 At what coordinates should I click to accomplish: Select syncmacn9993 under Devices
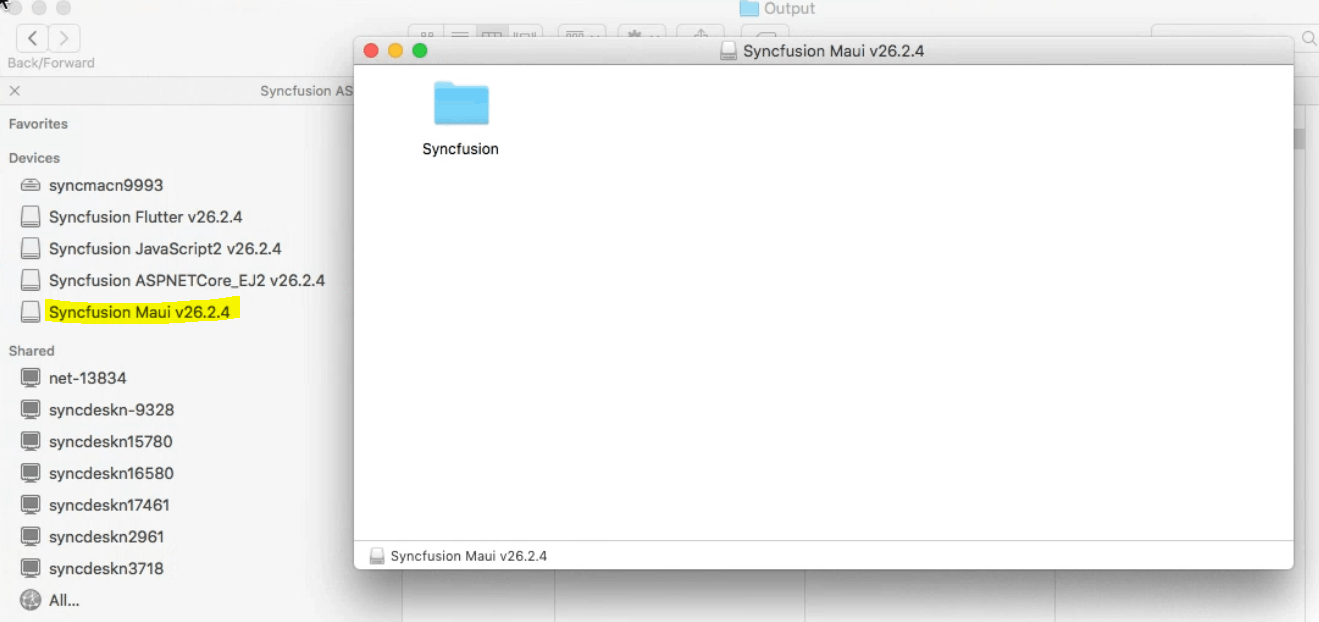coord(106,185)
